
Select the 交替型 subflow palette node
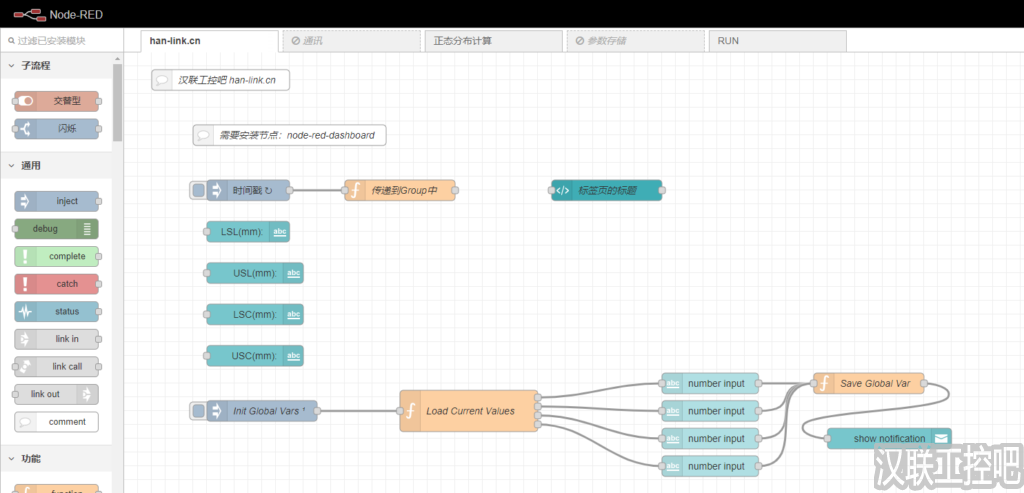[56, 101]
